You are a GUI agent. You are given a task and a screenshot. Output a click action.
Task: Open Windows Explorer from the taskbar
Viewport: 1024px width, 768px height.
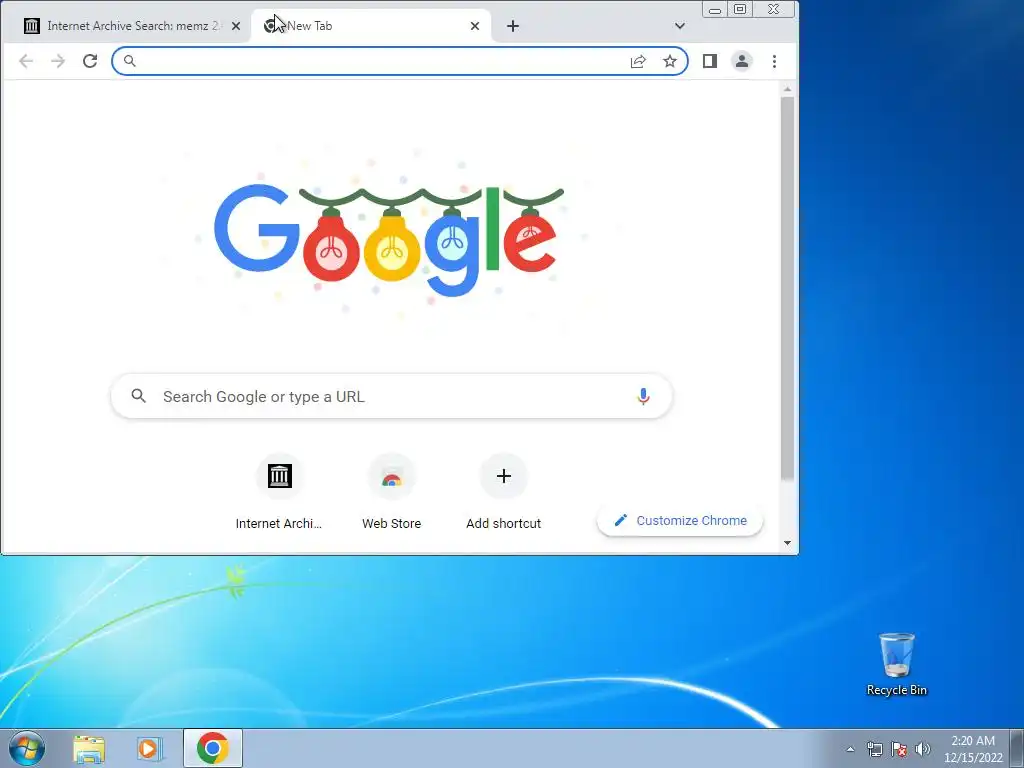coord(89,748)
